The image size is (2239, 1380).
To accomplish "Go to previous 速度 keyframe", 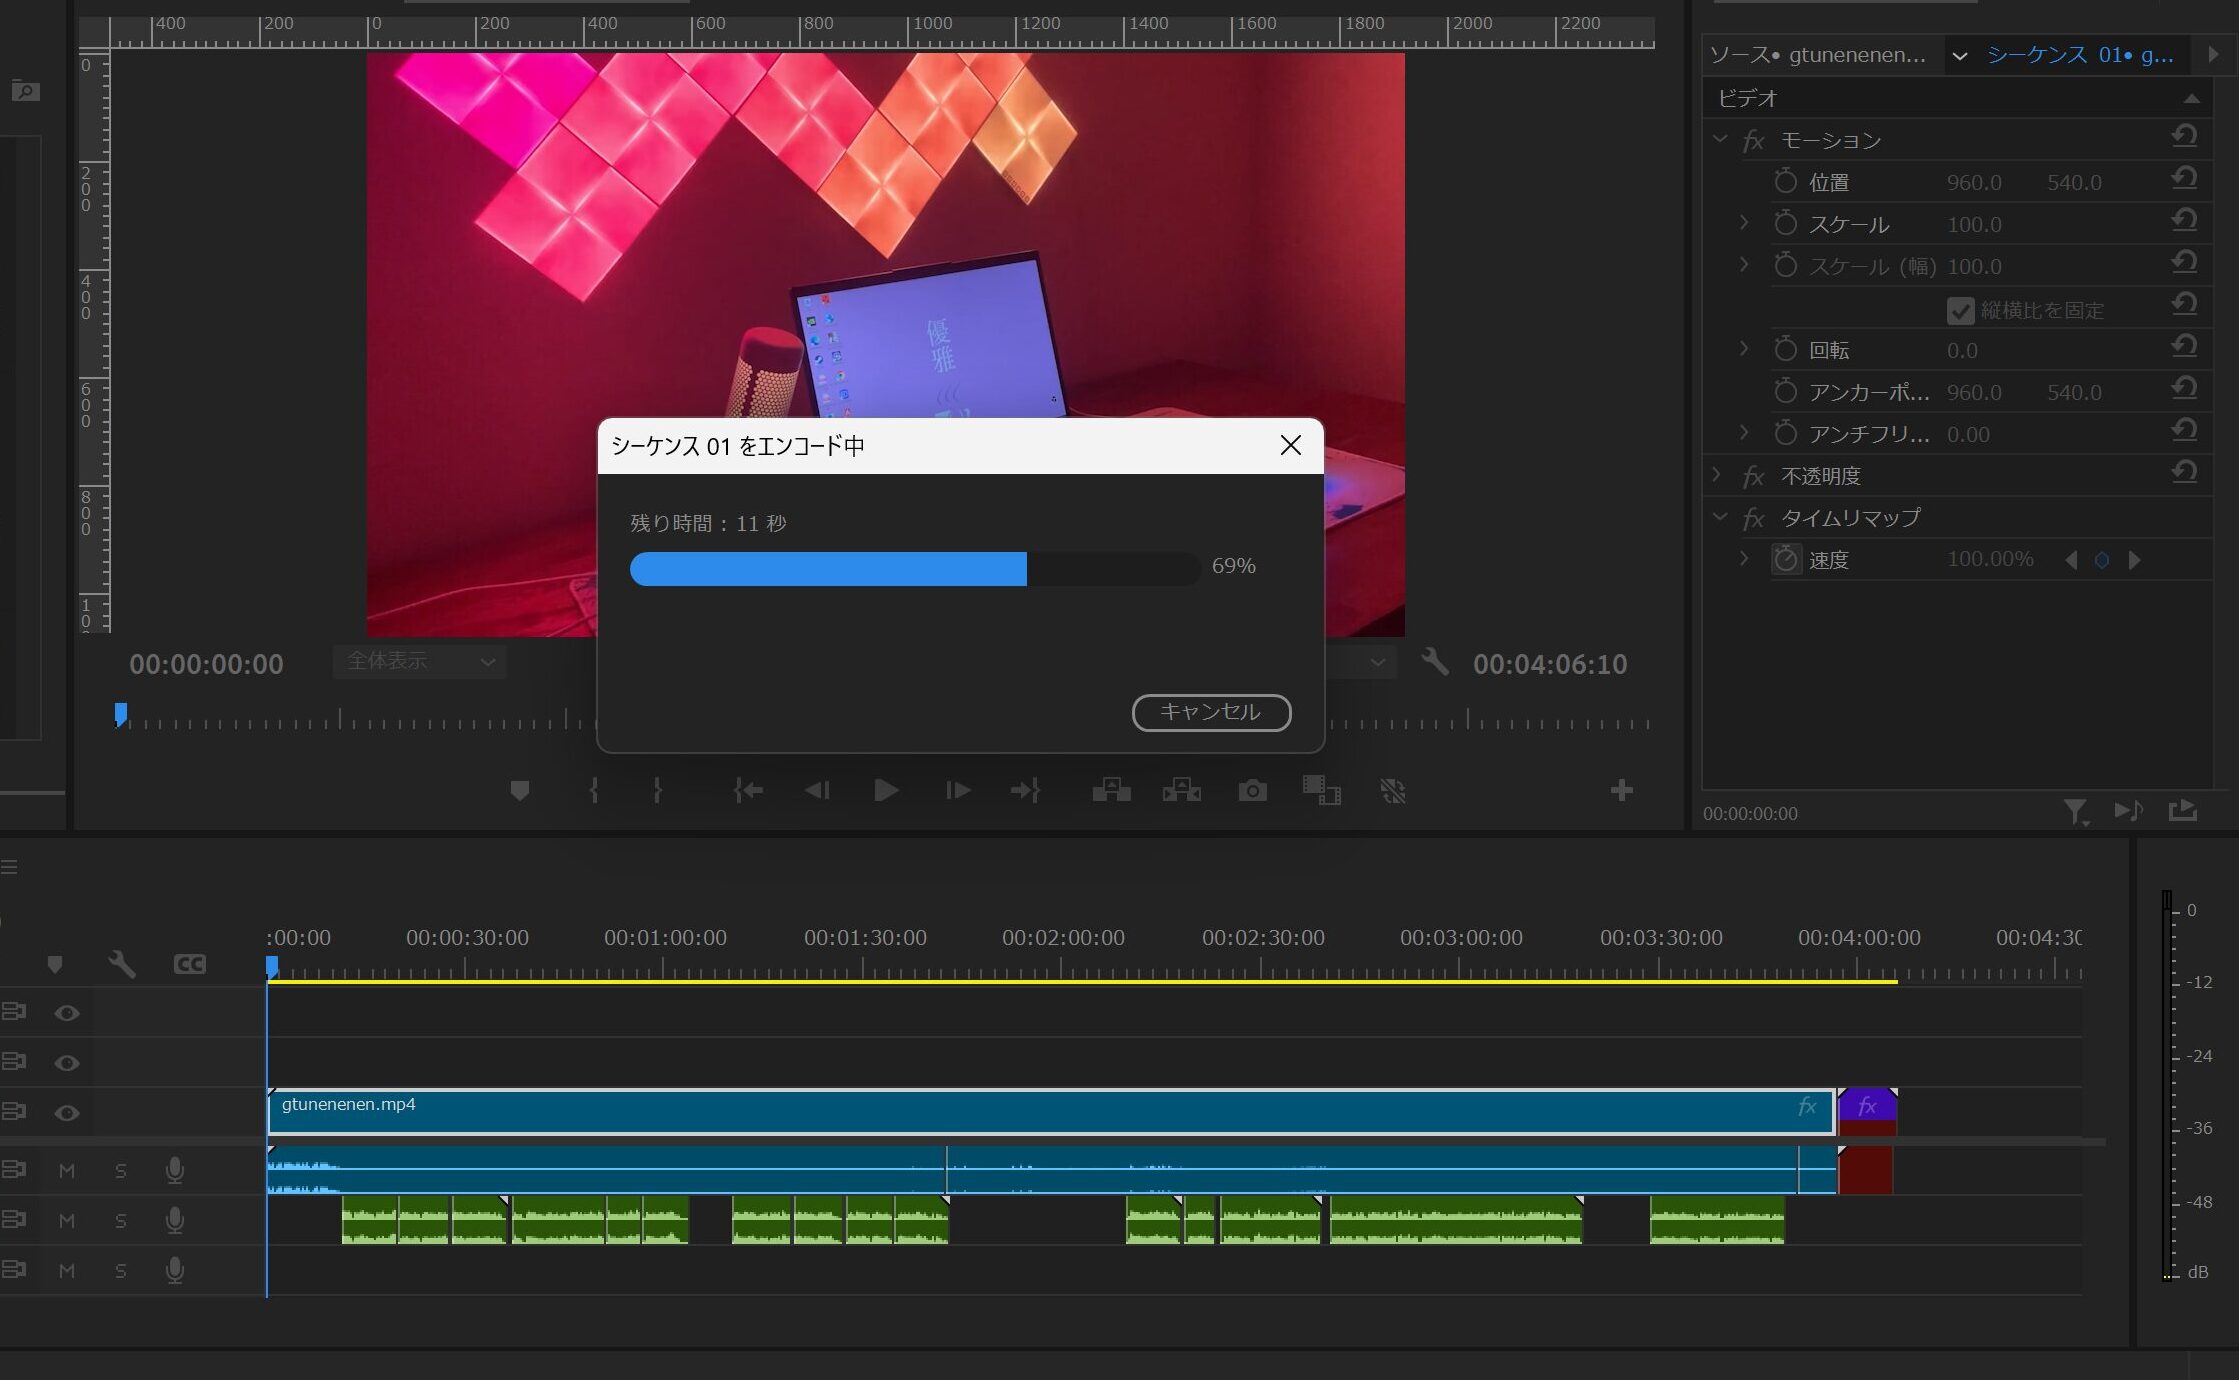I will click(x=2071, y=560).
